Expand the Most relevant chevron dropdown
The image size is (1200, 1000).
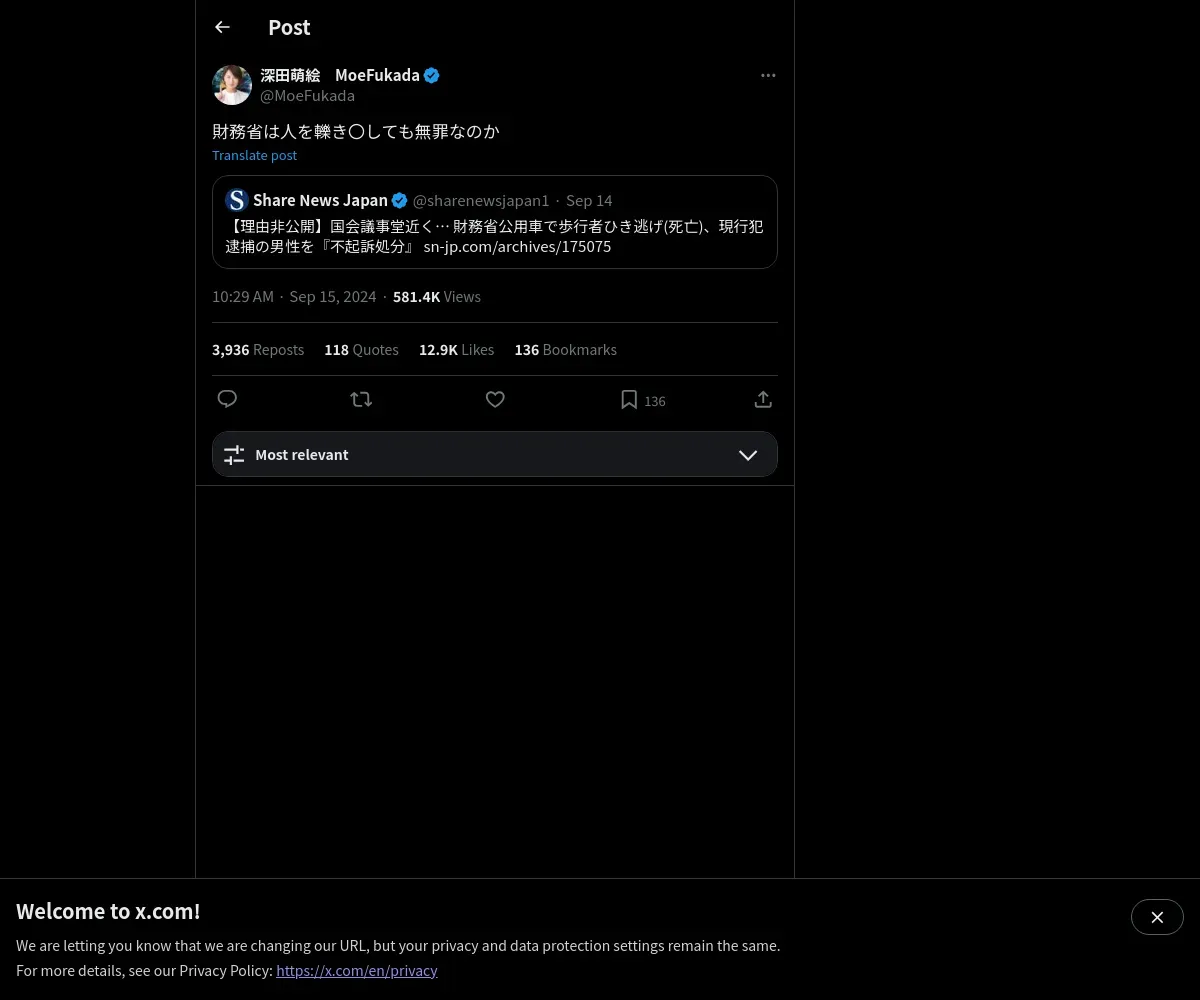(x=748, y=454)
